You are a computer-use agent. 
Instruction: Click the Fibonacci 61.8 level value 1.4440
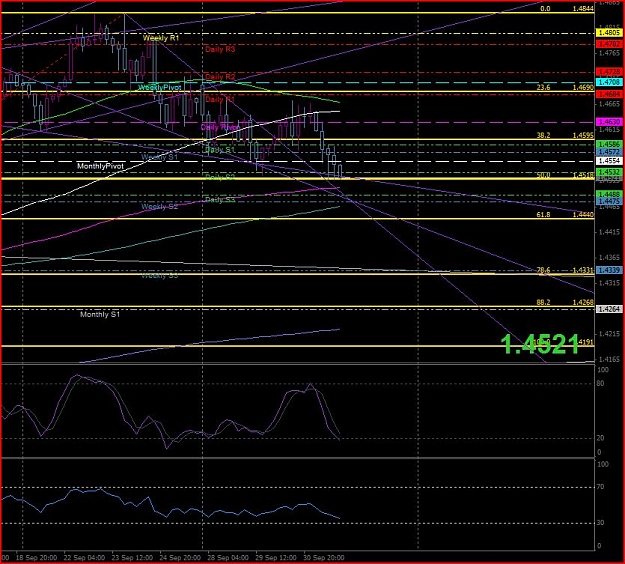[583, 214]
